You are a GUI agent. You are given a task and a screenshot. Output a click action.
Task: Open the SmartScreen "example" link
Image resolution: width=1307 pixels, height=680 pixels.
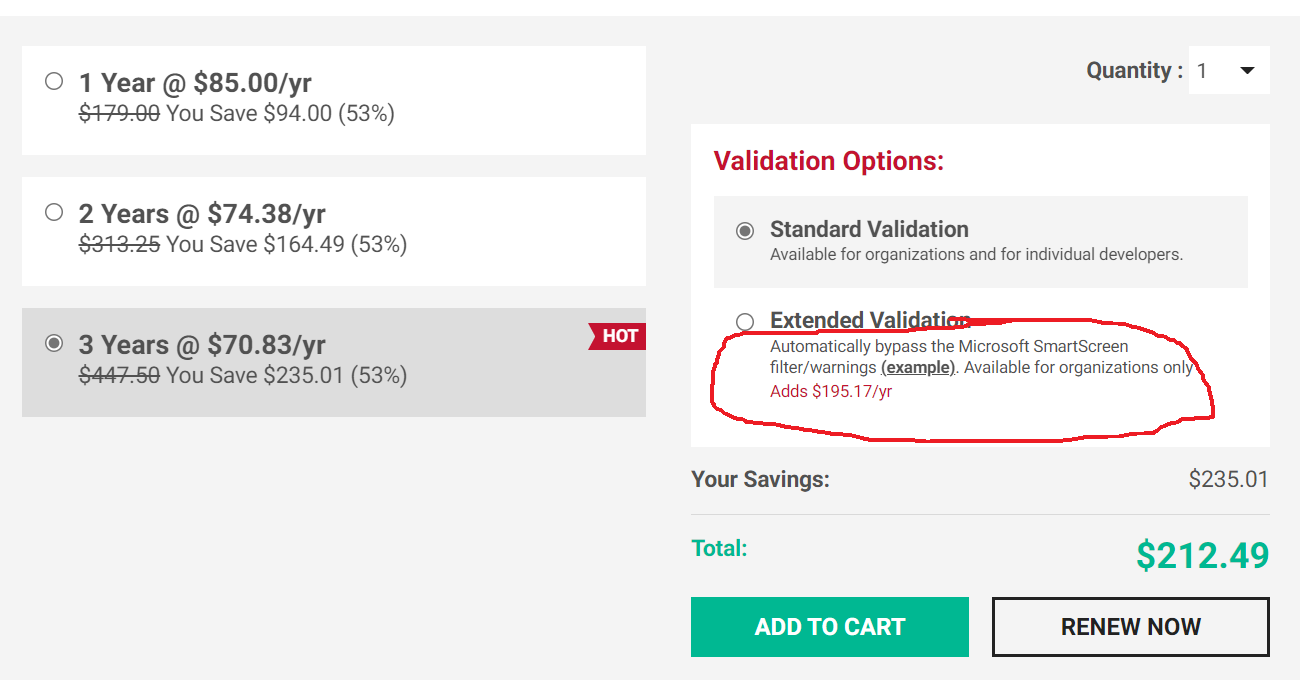coord(918,367)
